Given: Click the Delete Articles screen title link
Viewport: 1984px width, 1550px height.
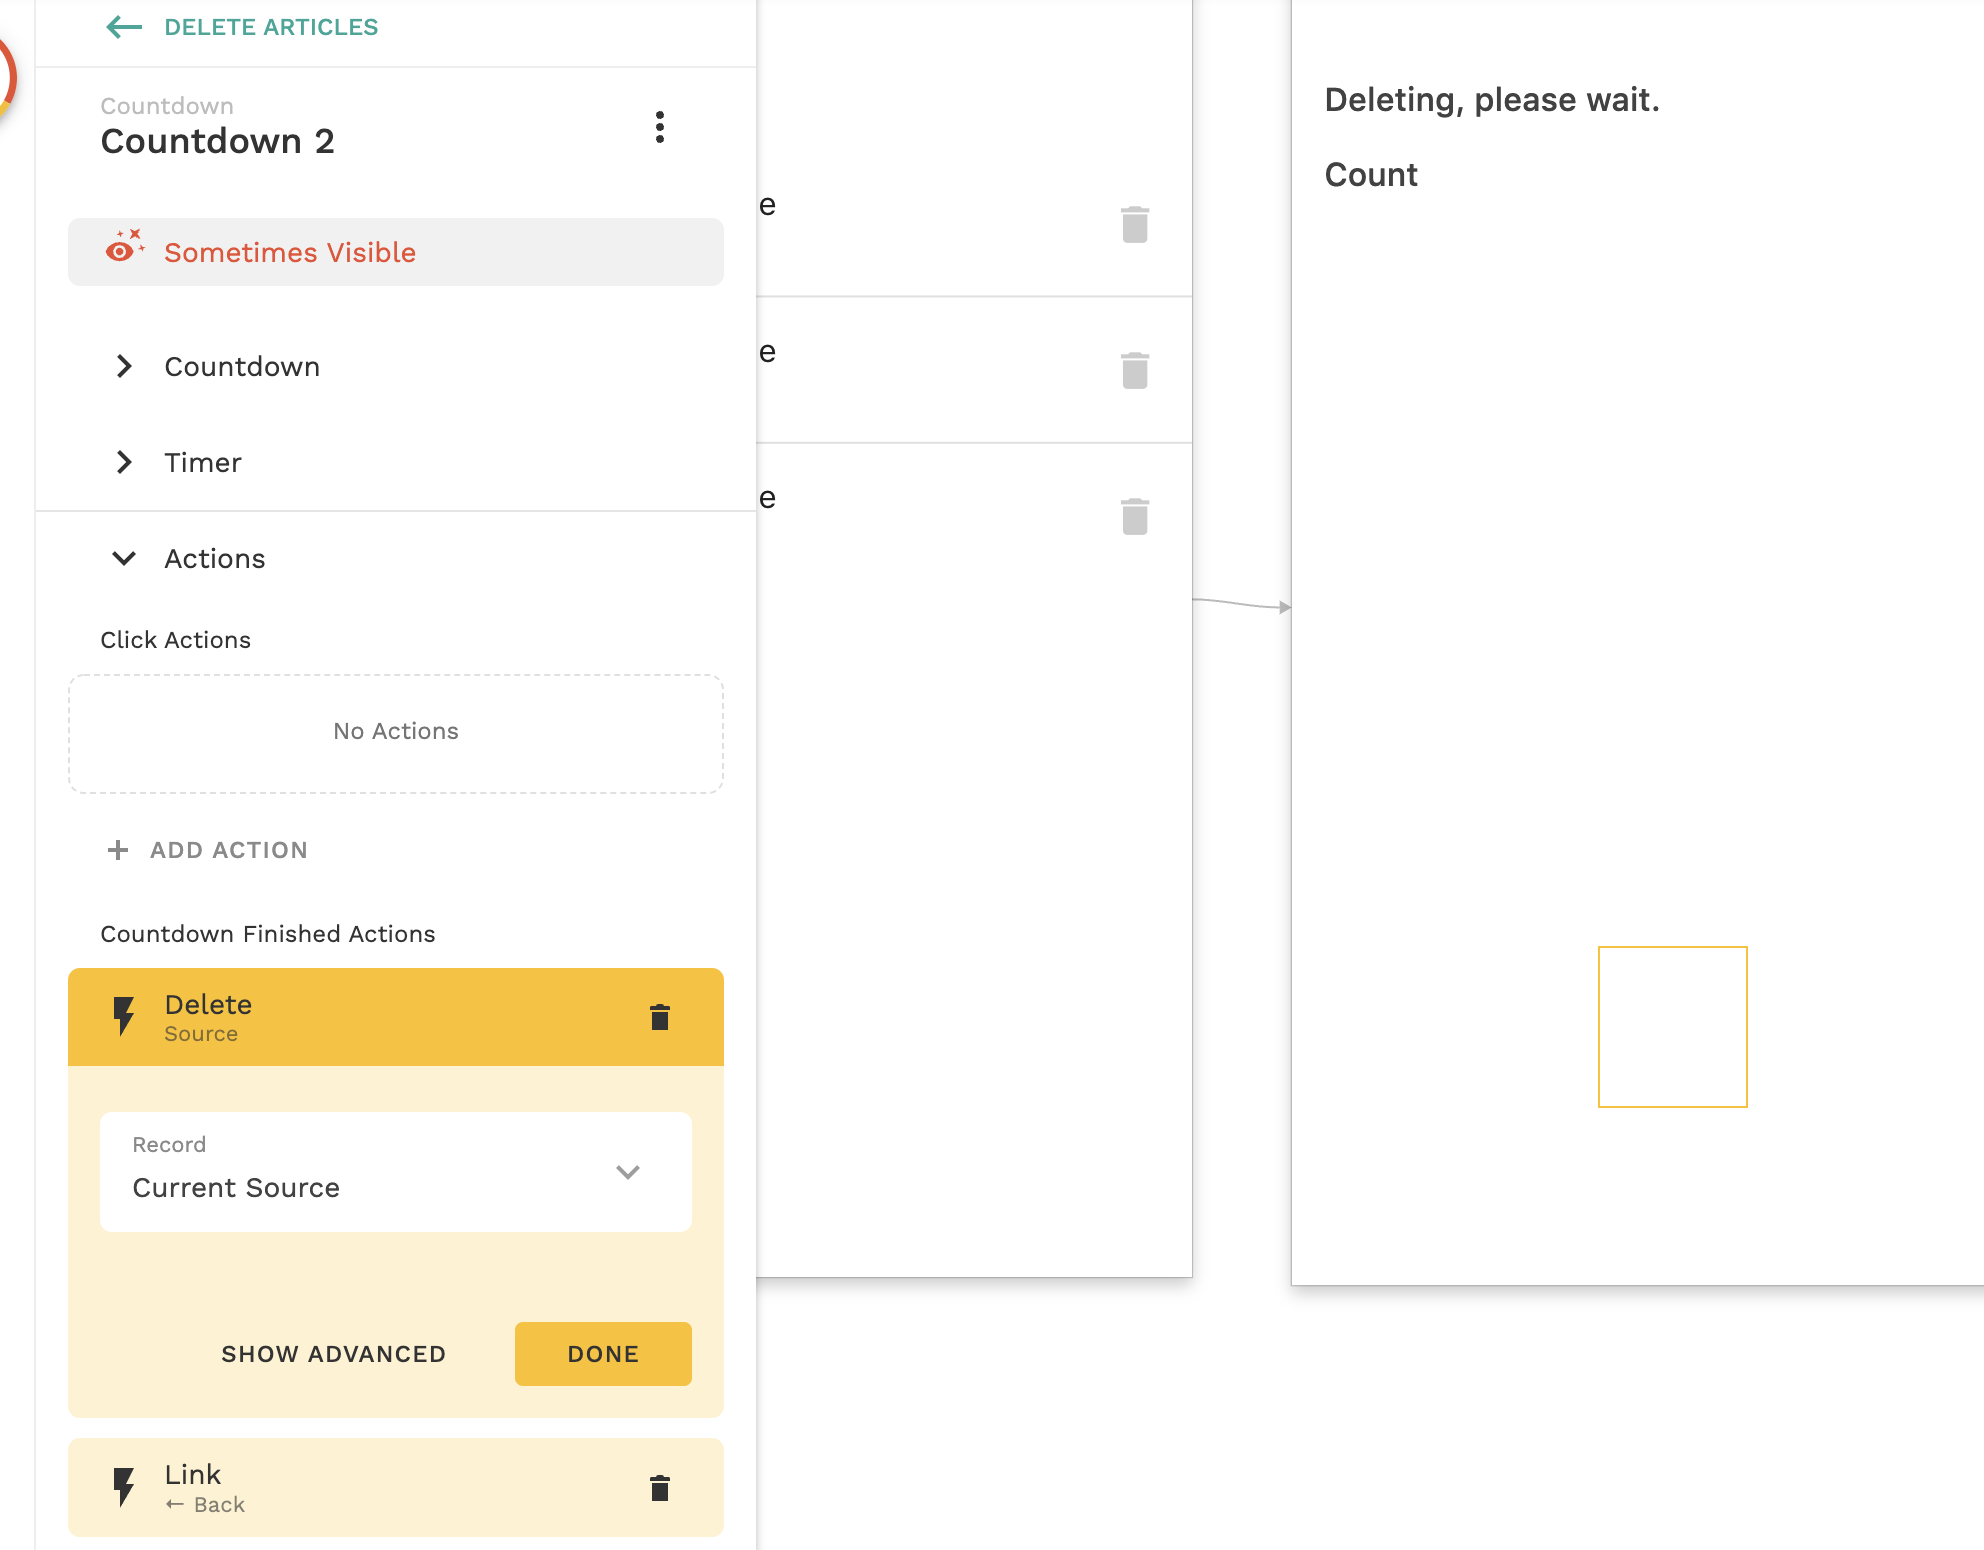Looking at the screenshot, I should pos(271,27).
